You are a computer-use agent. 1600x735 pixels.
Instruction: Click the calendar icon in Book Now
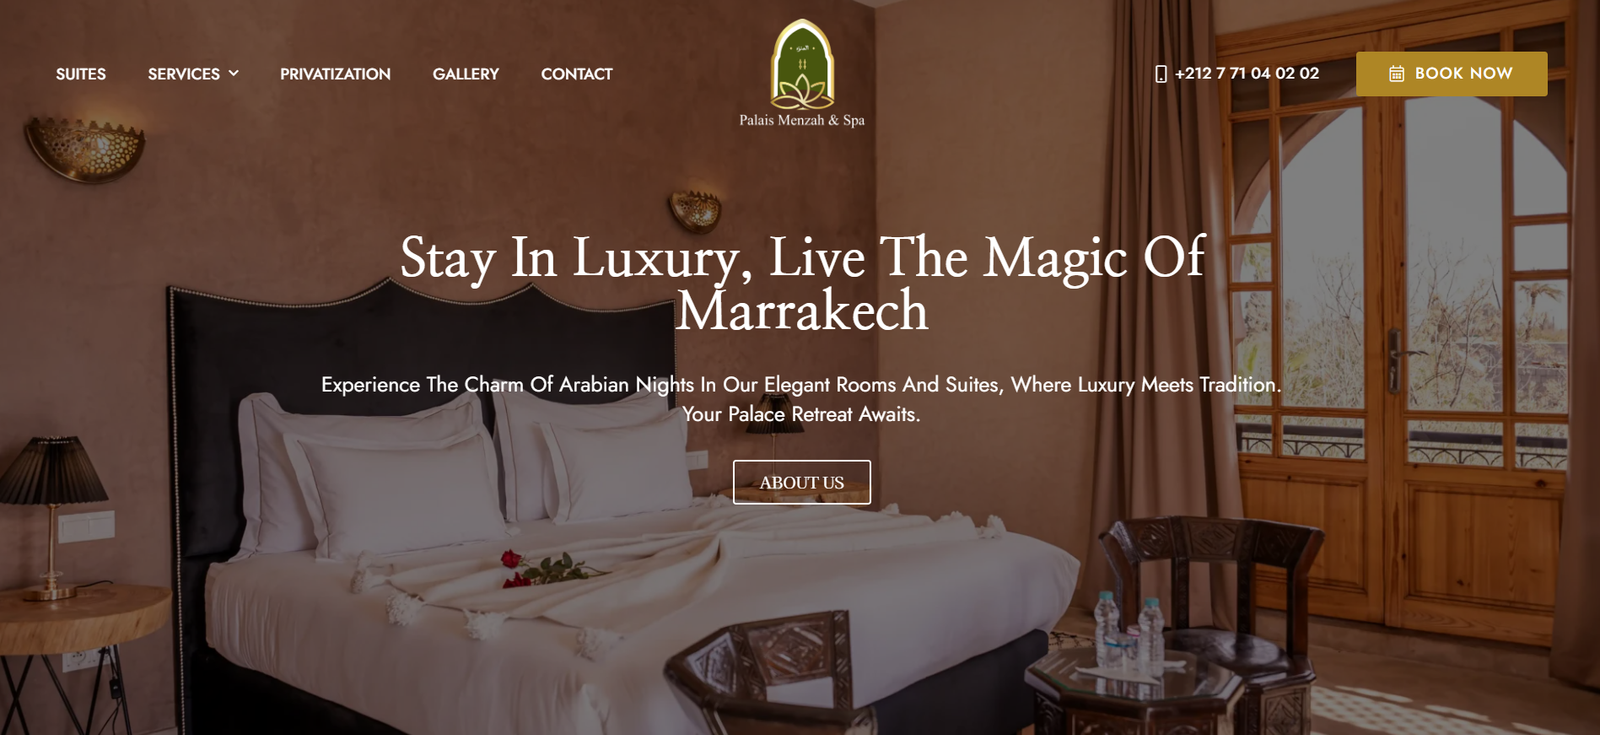click(x=1397, y=74)
